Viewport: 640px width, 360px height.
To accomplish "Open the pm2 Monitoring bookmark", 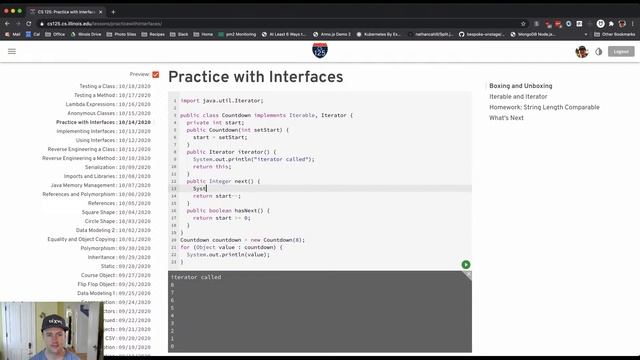I will click(237, 34).
